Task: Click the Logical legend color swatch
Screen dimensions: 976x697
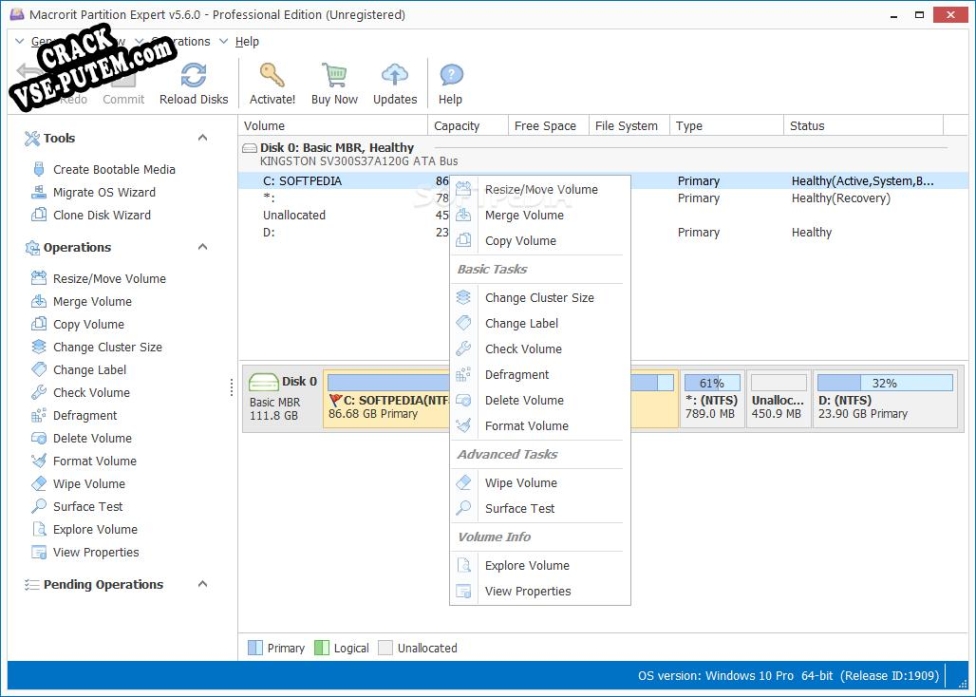Action: click(x=322, y=648)
